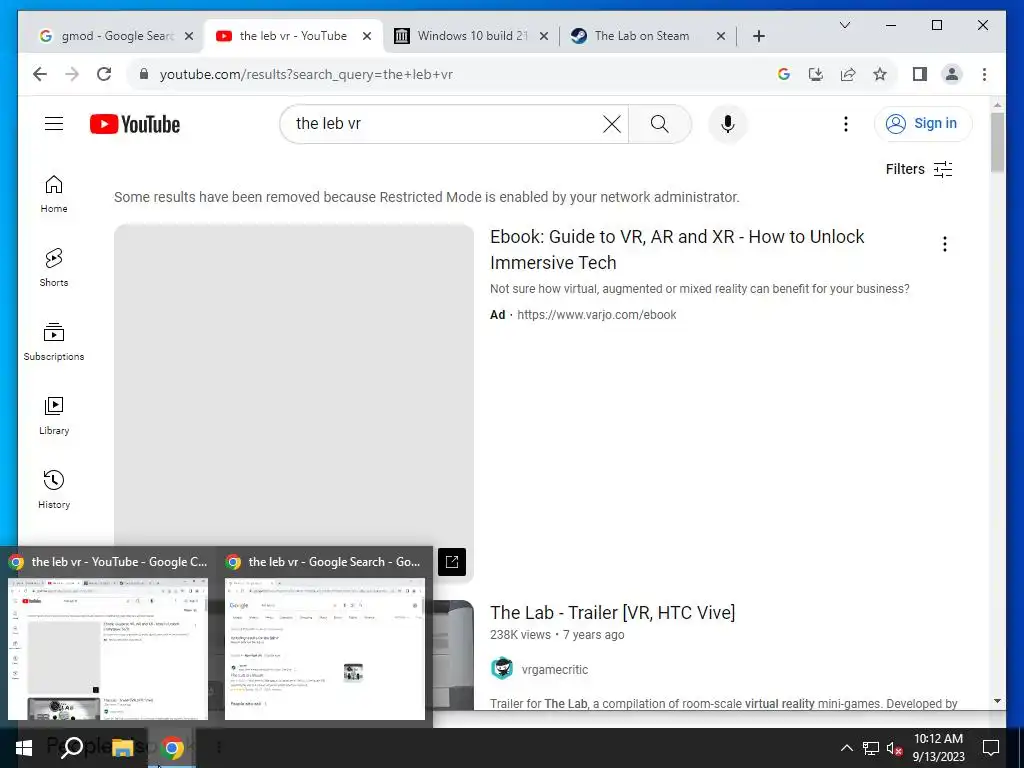The height and width of the screenshot is (768, 1024).
Task: Close The Lab on Steam tab
Action: coord(720,36)
